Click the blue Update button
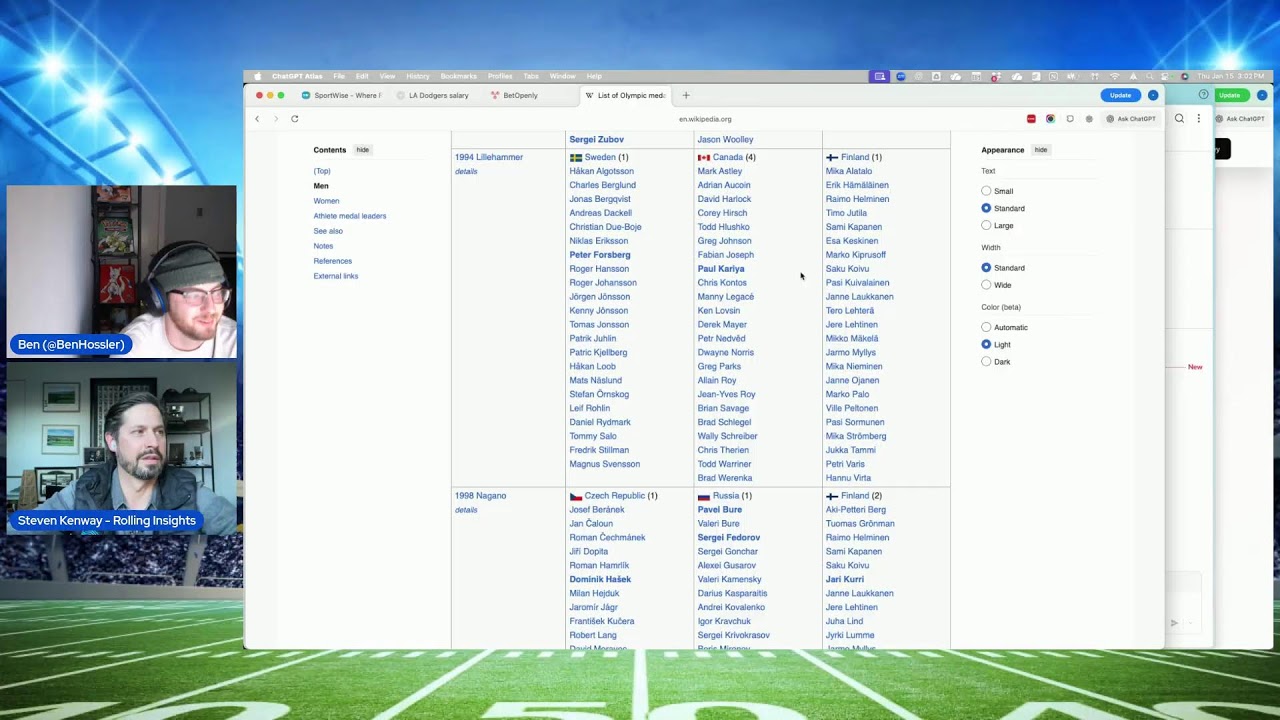This screenshot has height=720, width=1280. (x=1121, y=95)
